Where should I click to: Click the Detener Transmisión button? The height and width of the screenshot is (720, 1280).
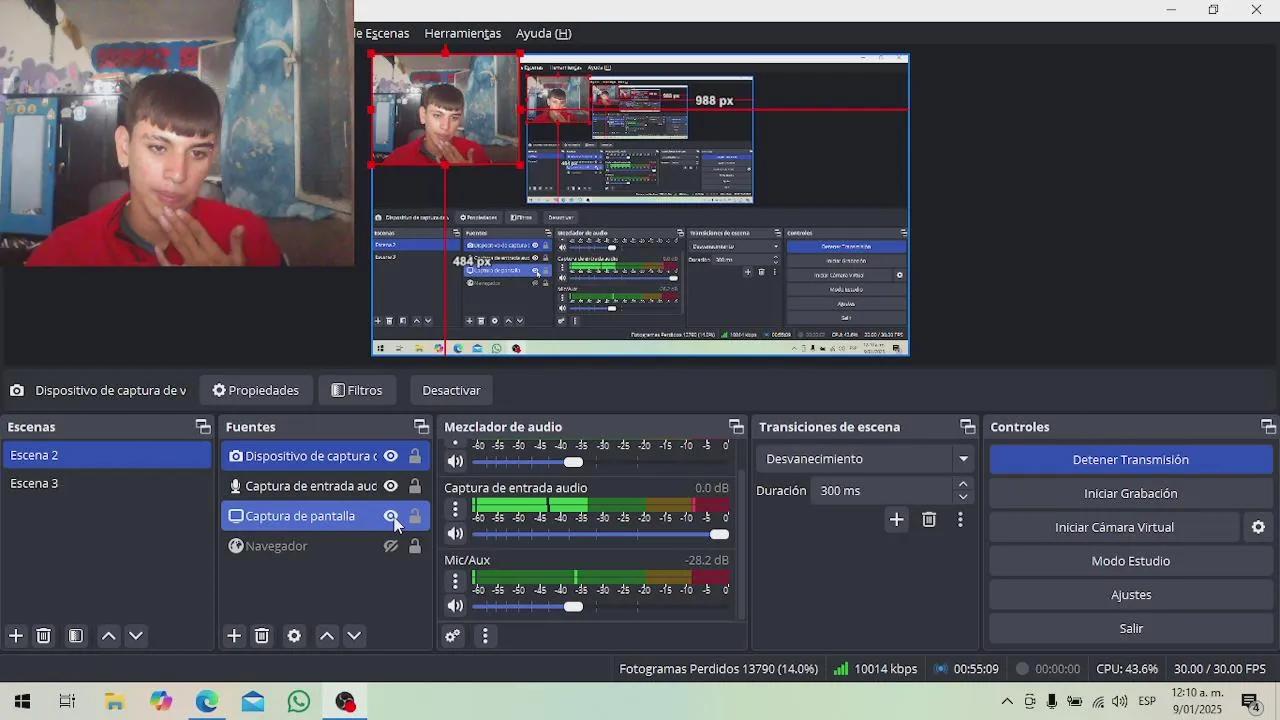1130,459
